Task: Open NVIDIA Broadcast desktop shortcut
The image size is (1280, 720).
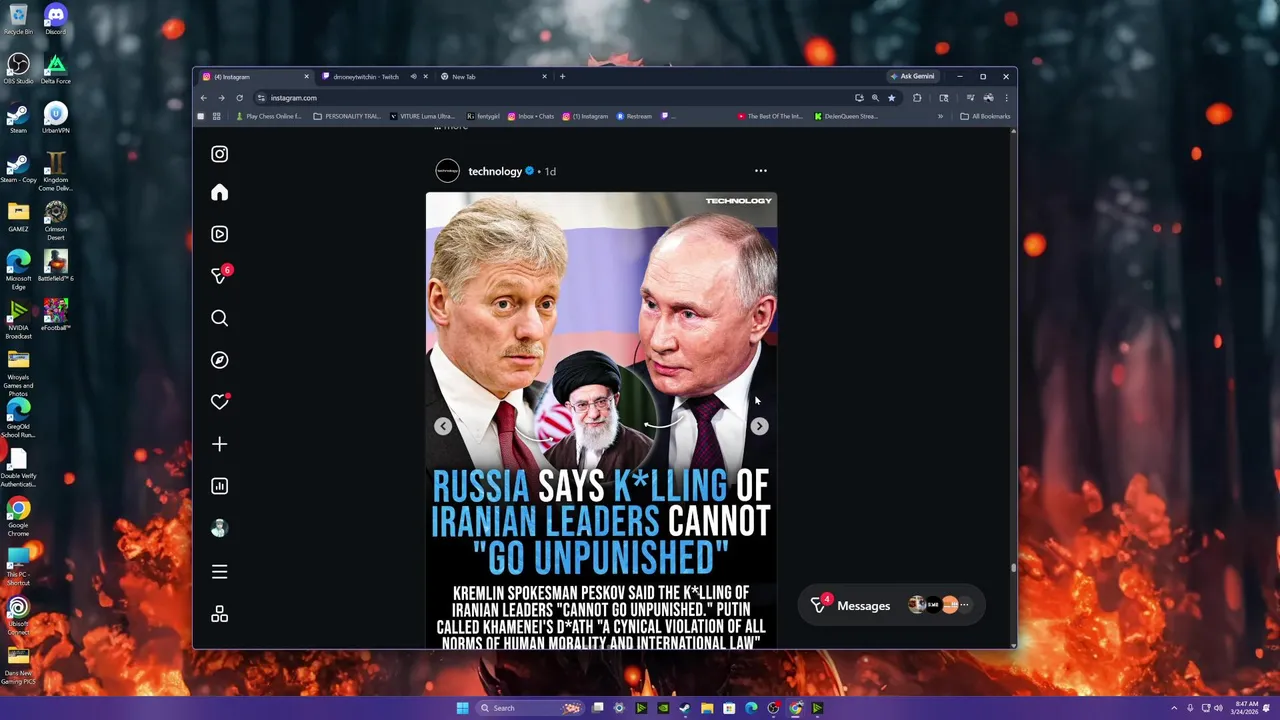Action: click(18, 319)
